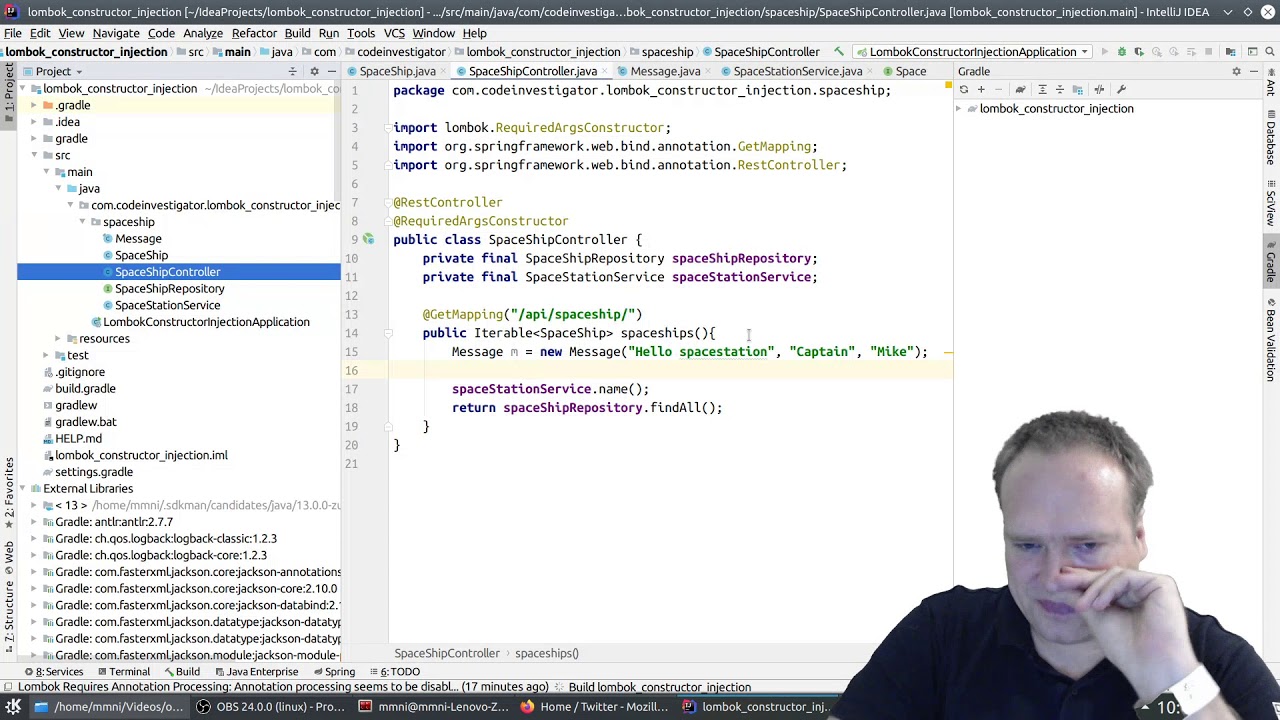Collapse the src folder in the project tree

click(34, 156)
